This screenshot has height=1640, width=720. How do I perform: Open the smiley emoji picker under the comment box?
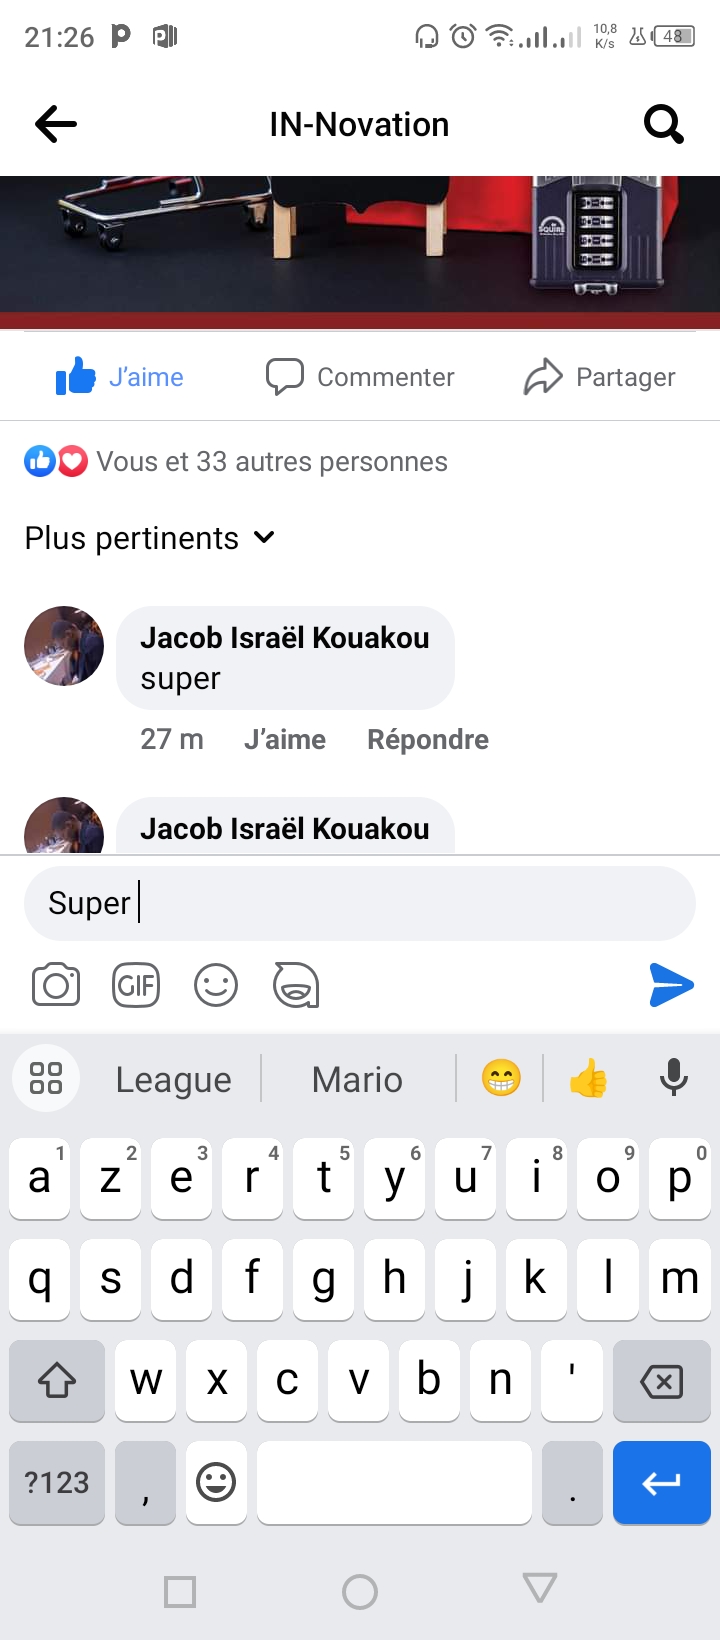coord(216,986)
